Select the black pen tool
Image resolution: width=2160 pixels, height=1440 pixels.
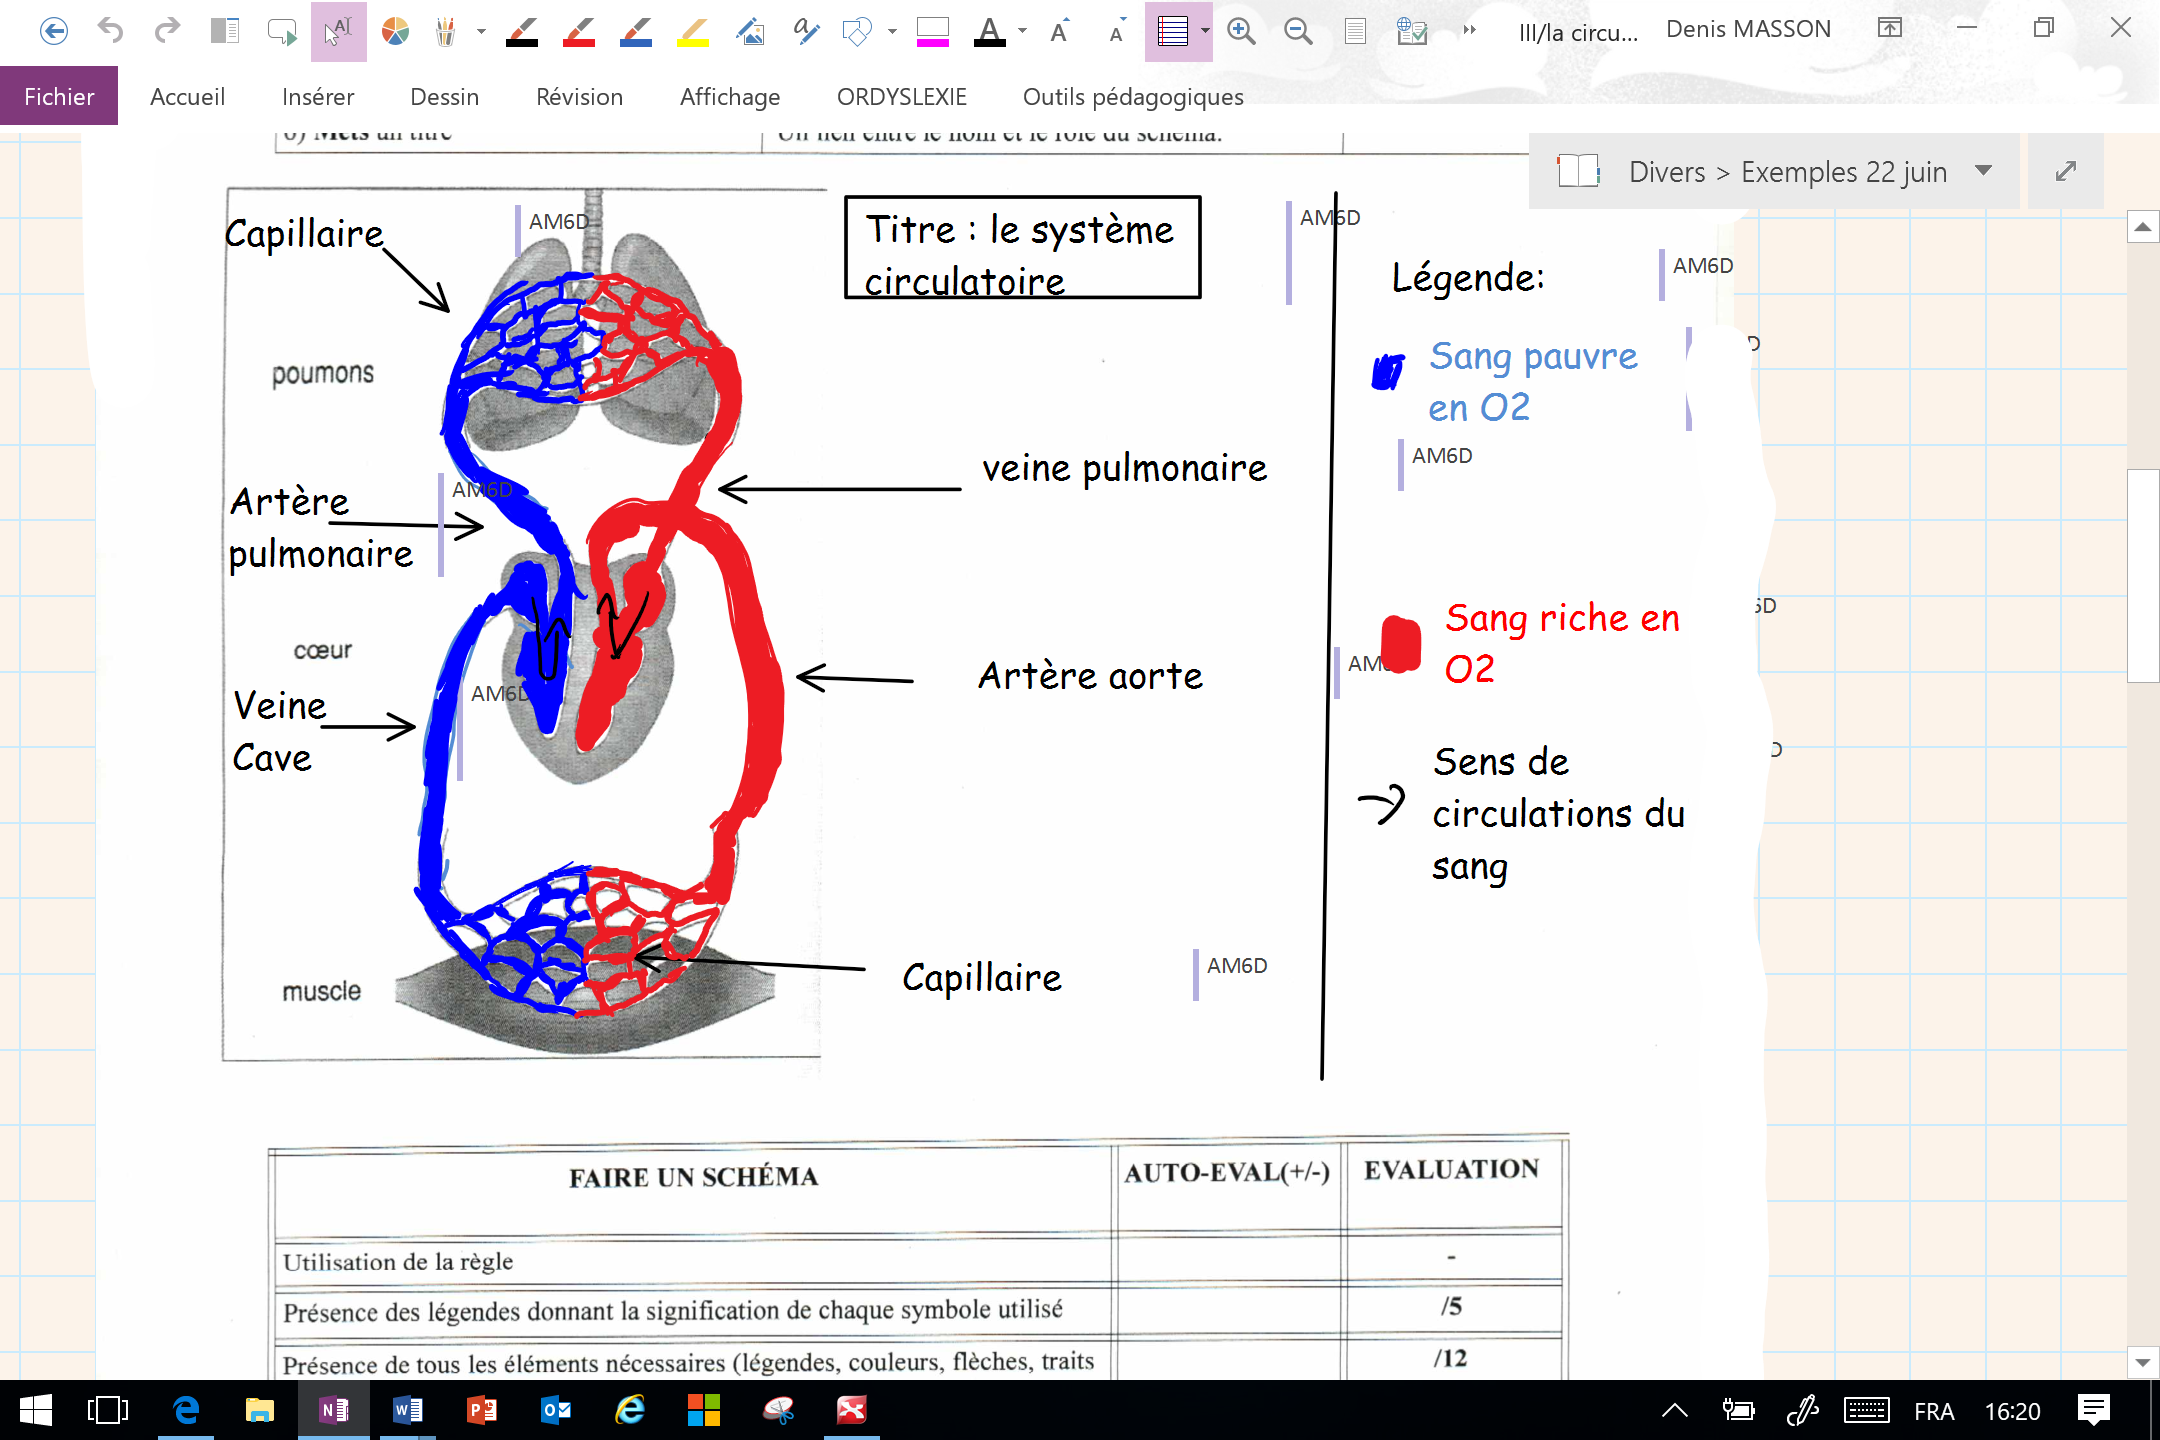(x=521, y=31)
